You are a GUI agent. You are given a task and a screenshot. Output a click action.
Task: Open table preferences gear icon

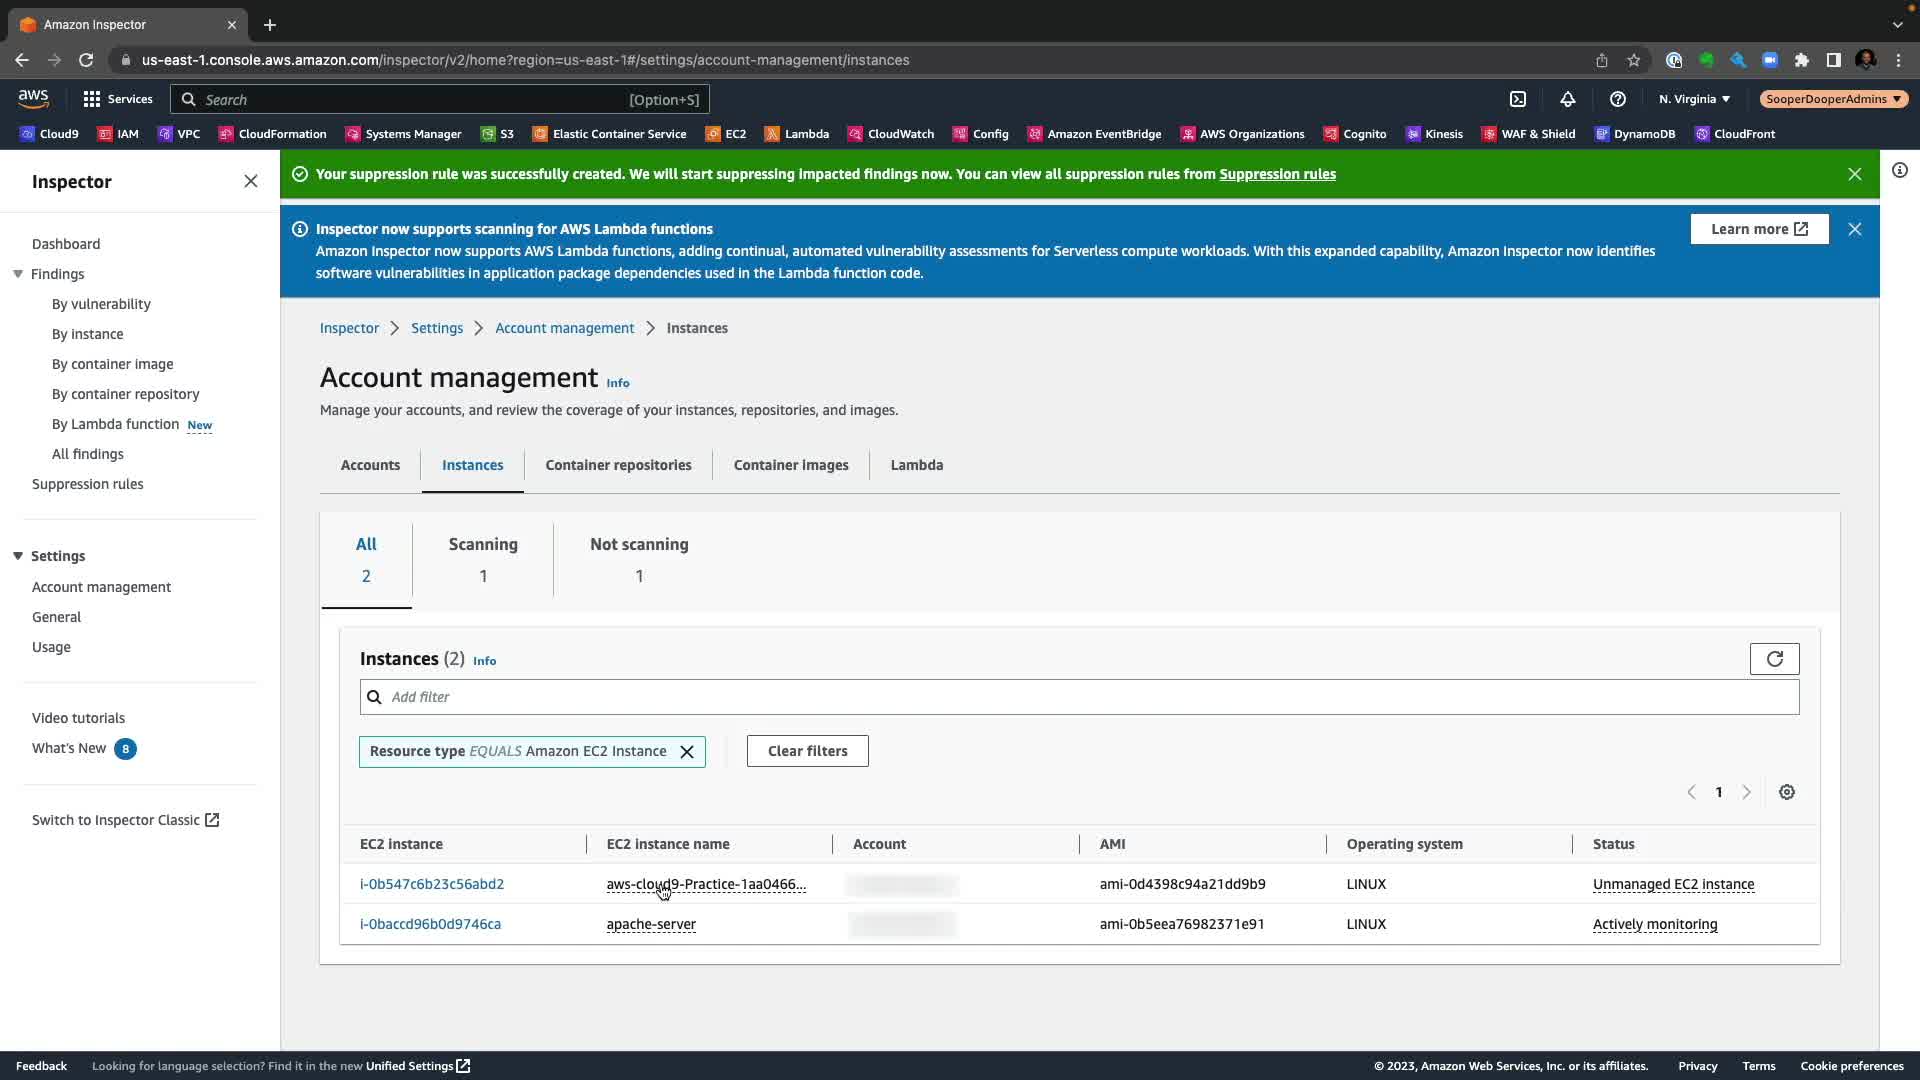point(1786,792)
